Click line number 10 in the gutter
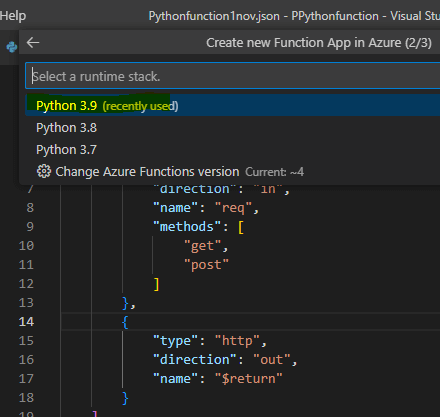 tap(26, 246)
